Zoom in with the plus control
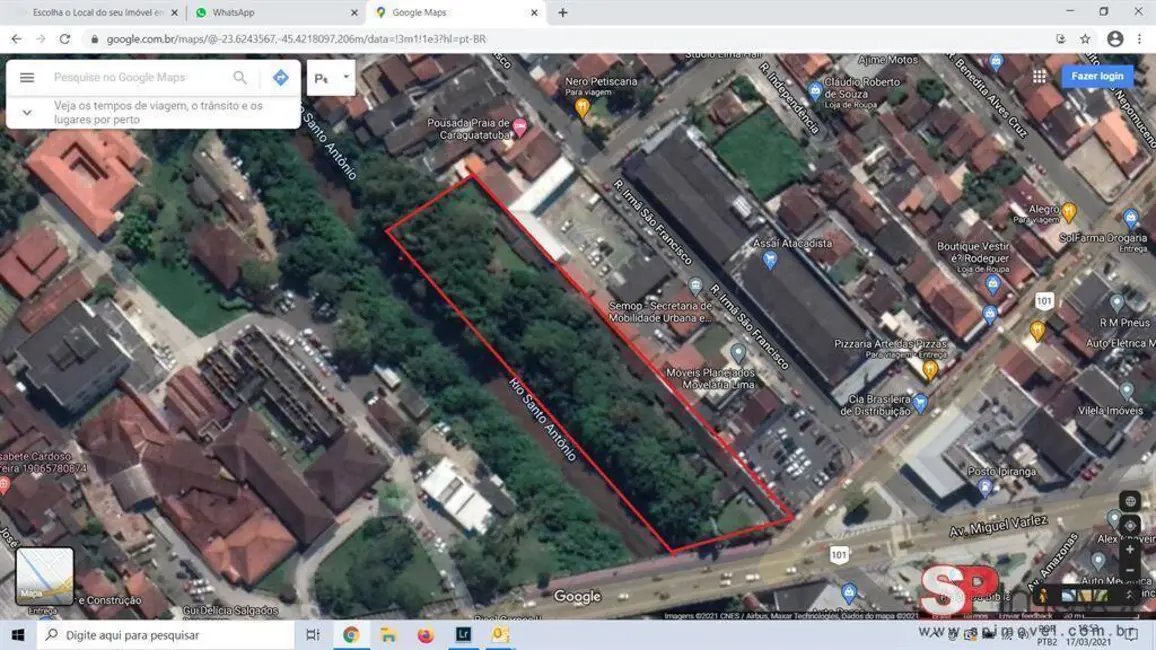 (x=1129, y=549)
